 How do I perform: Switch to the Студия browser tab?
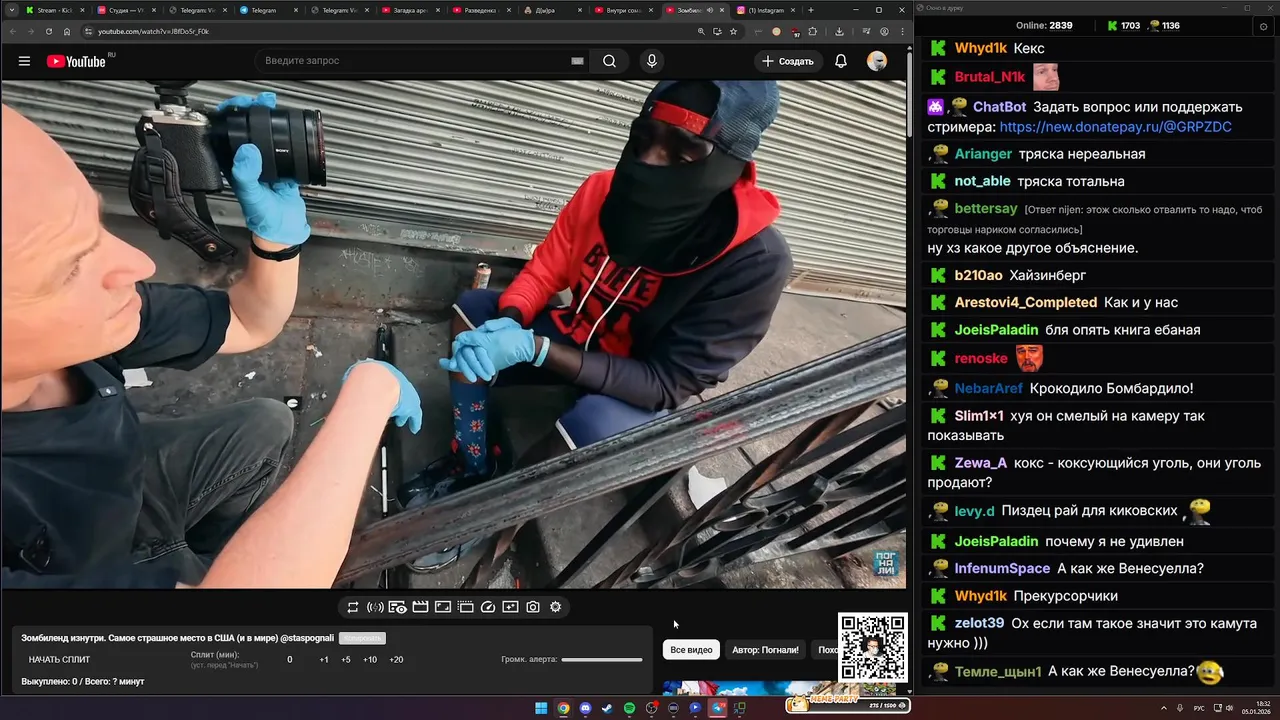click(125, 10)
